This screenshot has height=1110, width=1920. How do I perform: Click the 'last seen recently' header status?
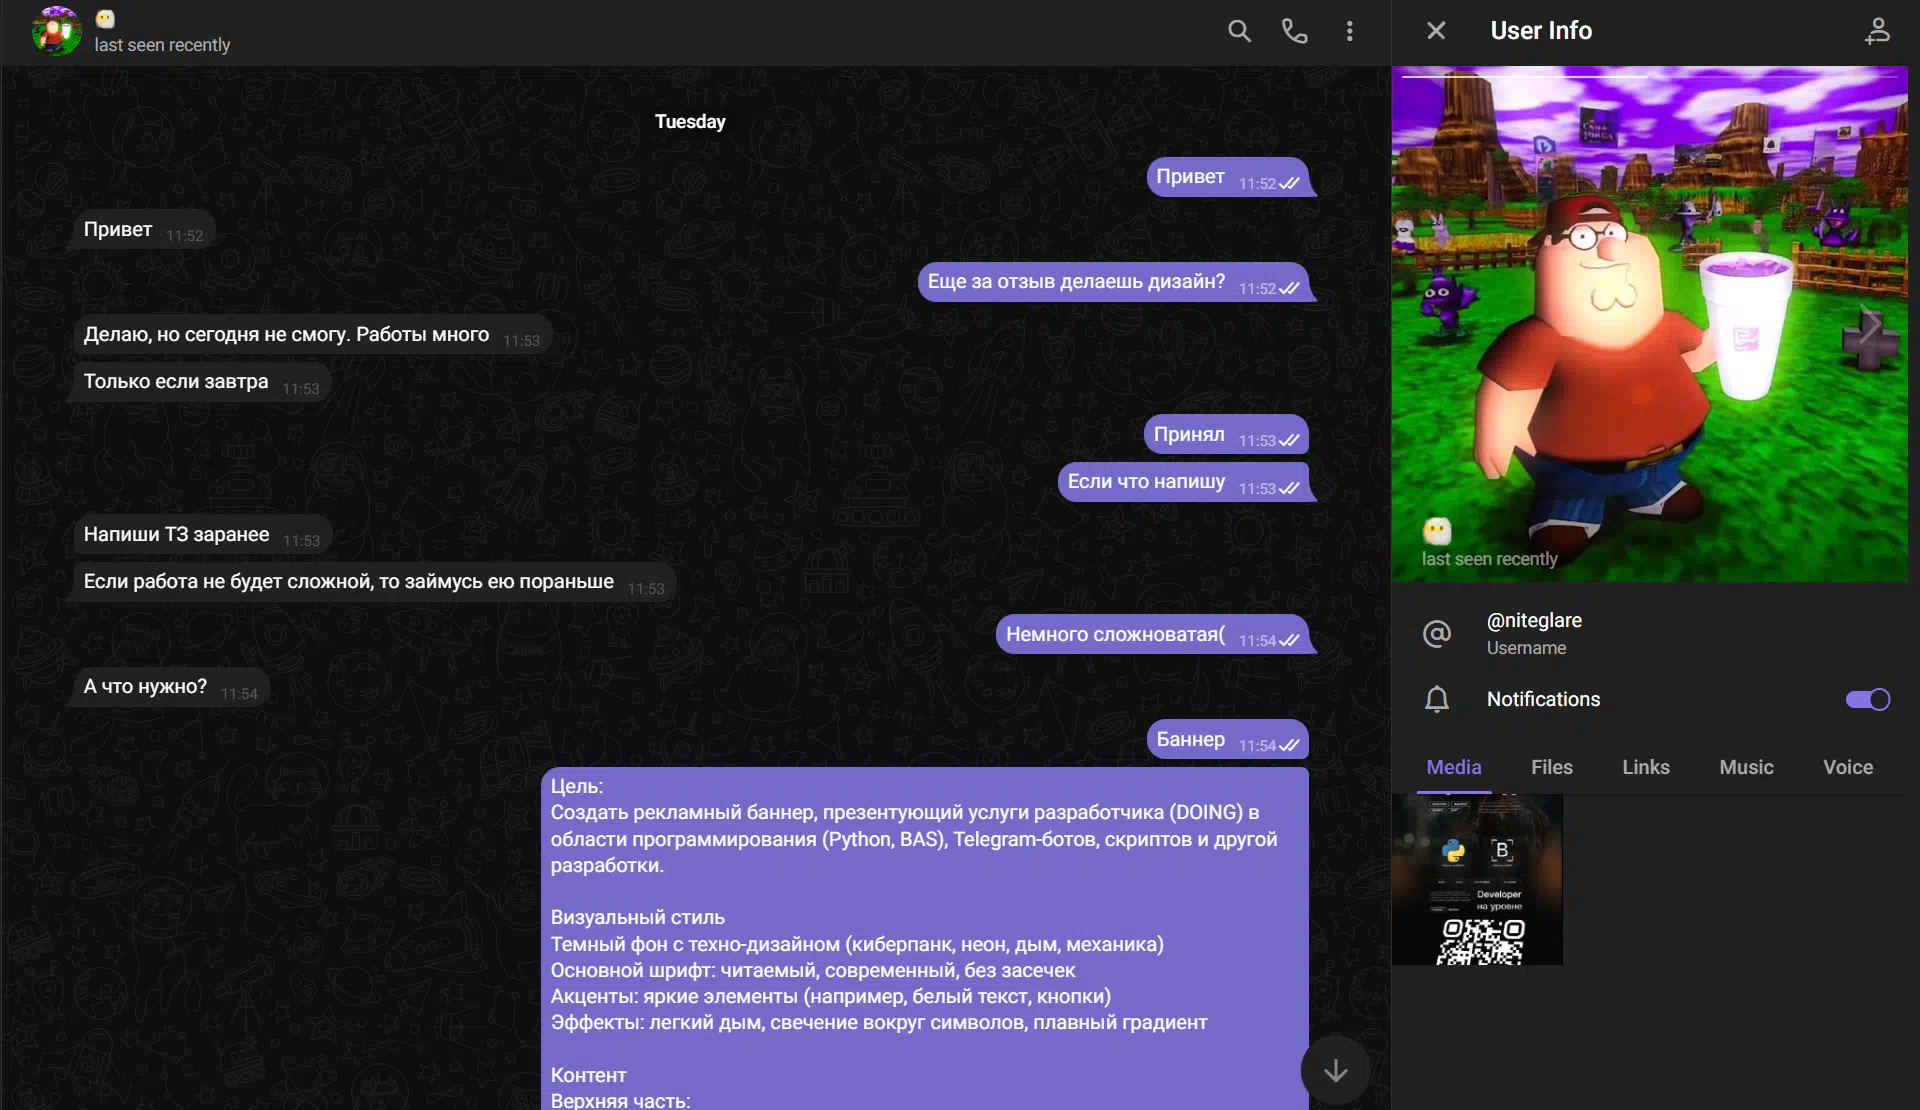click(162, 45)
